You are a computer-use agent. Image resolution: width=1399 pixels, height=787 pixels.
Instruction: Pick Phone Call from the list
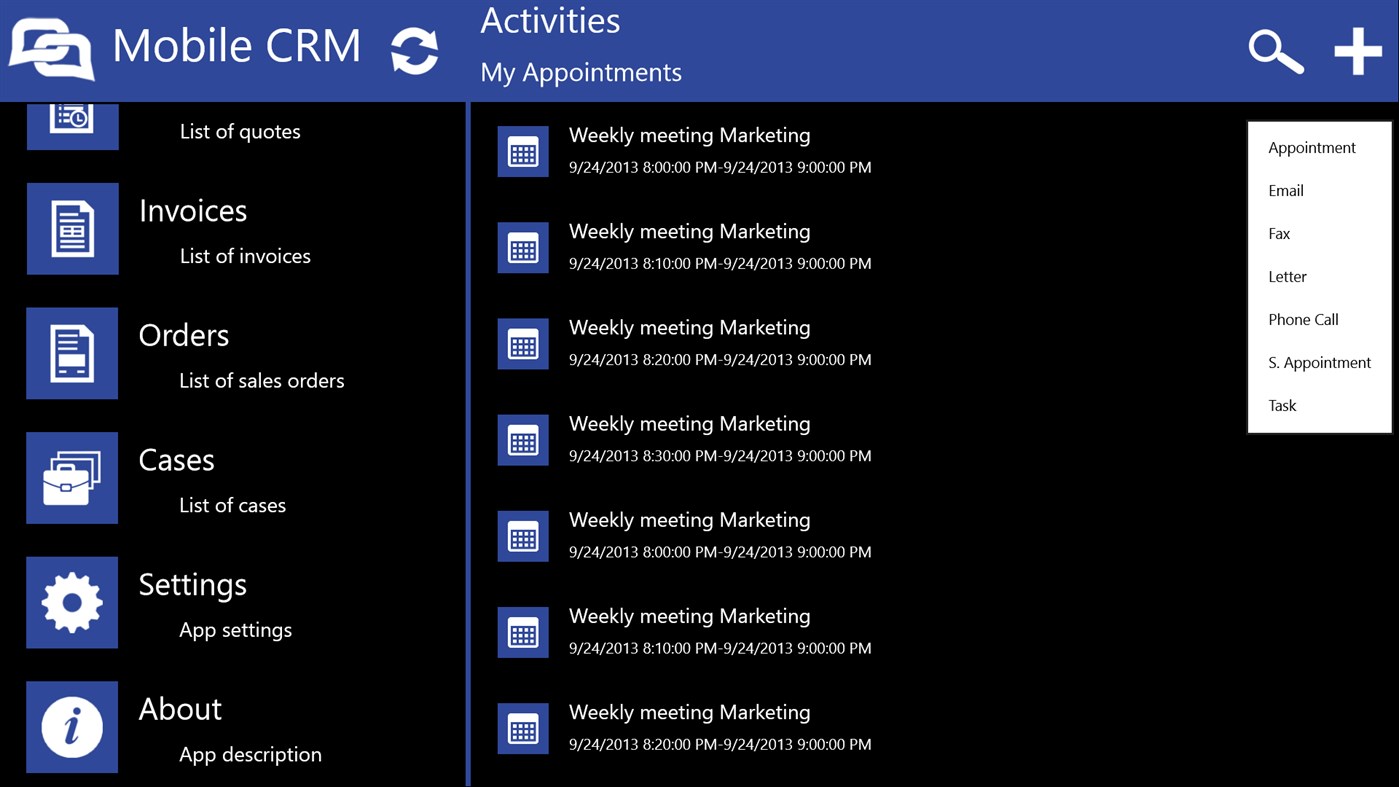pos(1303,319)
